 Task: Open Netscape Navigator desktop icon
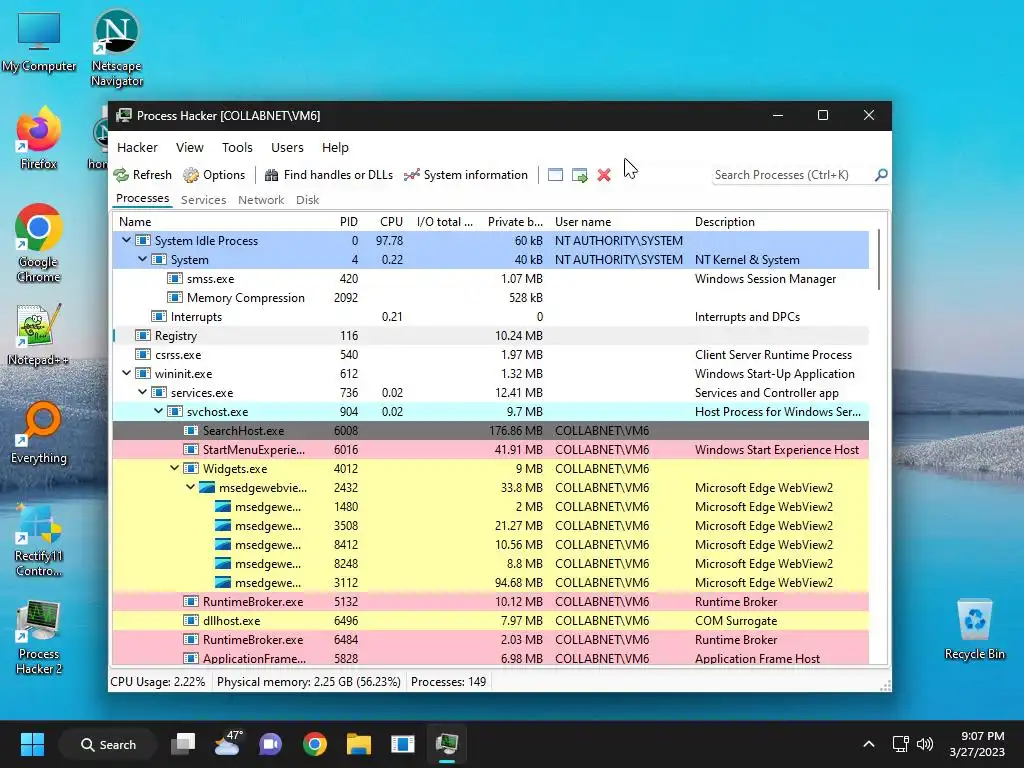(117, 48)
